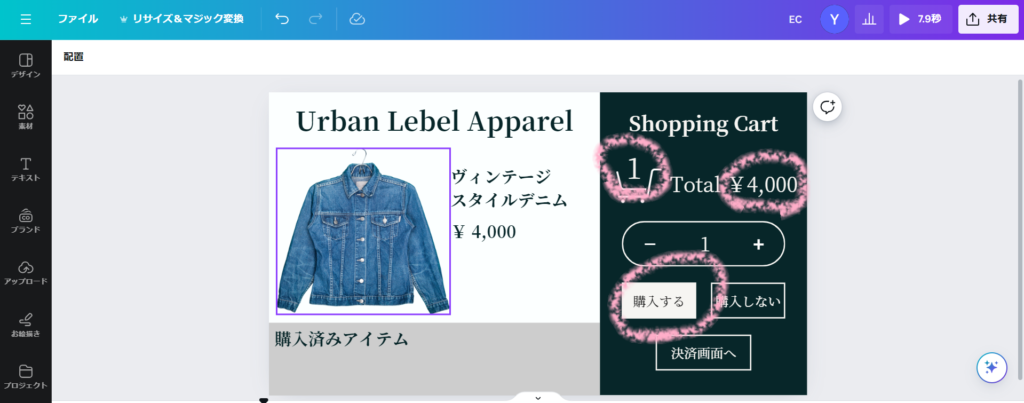
Task: Open the 素材 elements panel
Action: (25, 118)
